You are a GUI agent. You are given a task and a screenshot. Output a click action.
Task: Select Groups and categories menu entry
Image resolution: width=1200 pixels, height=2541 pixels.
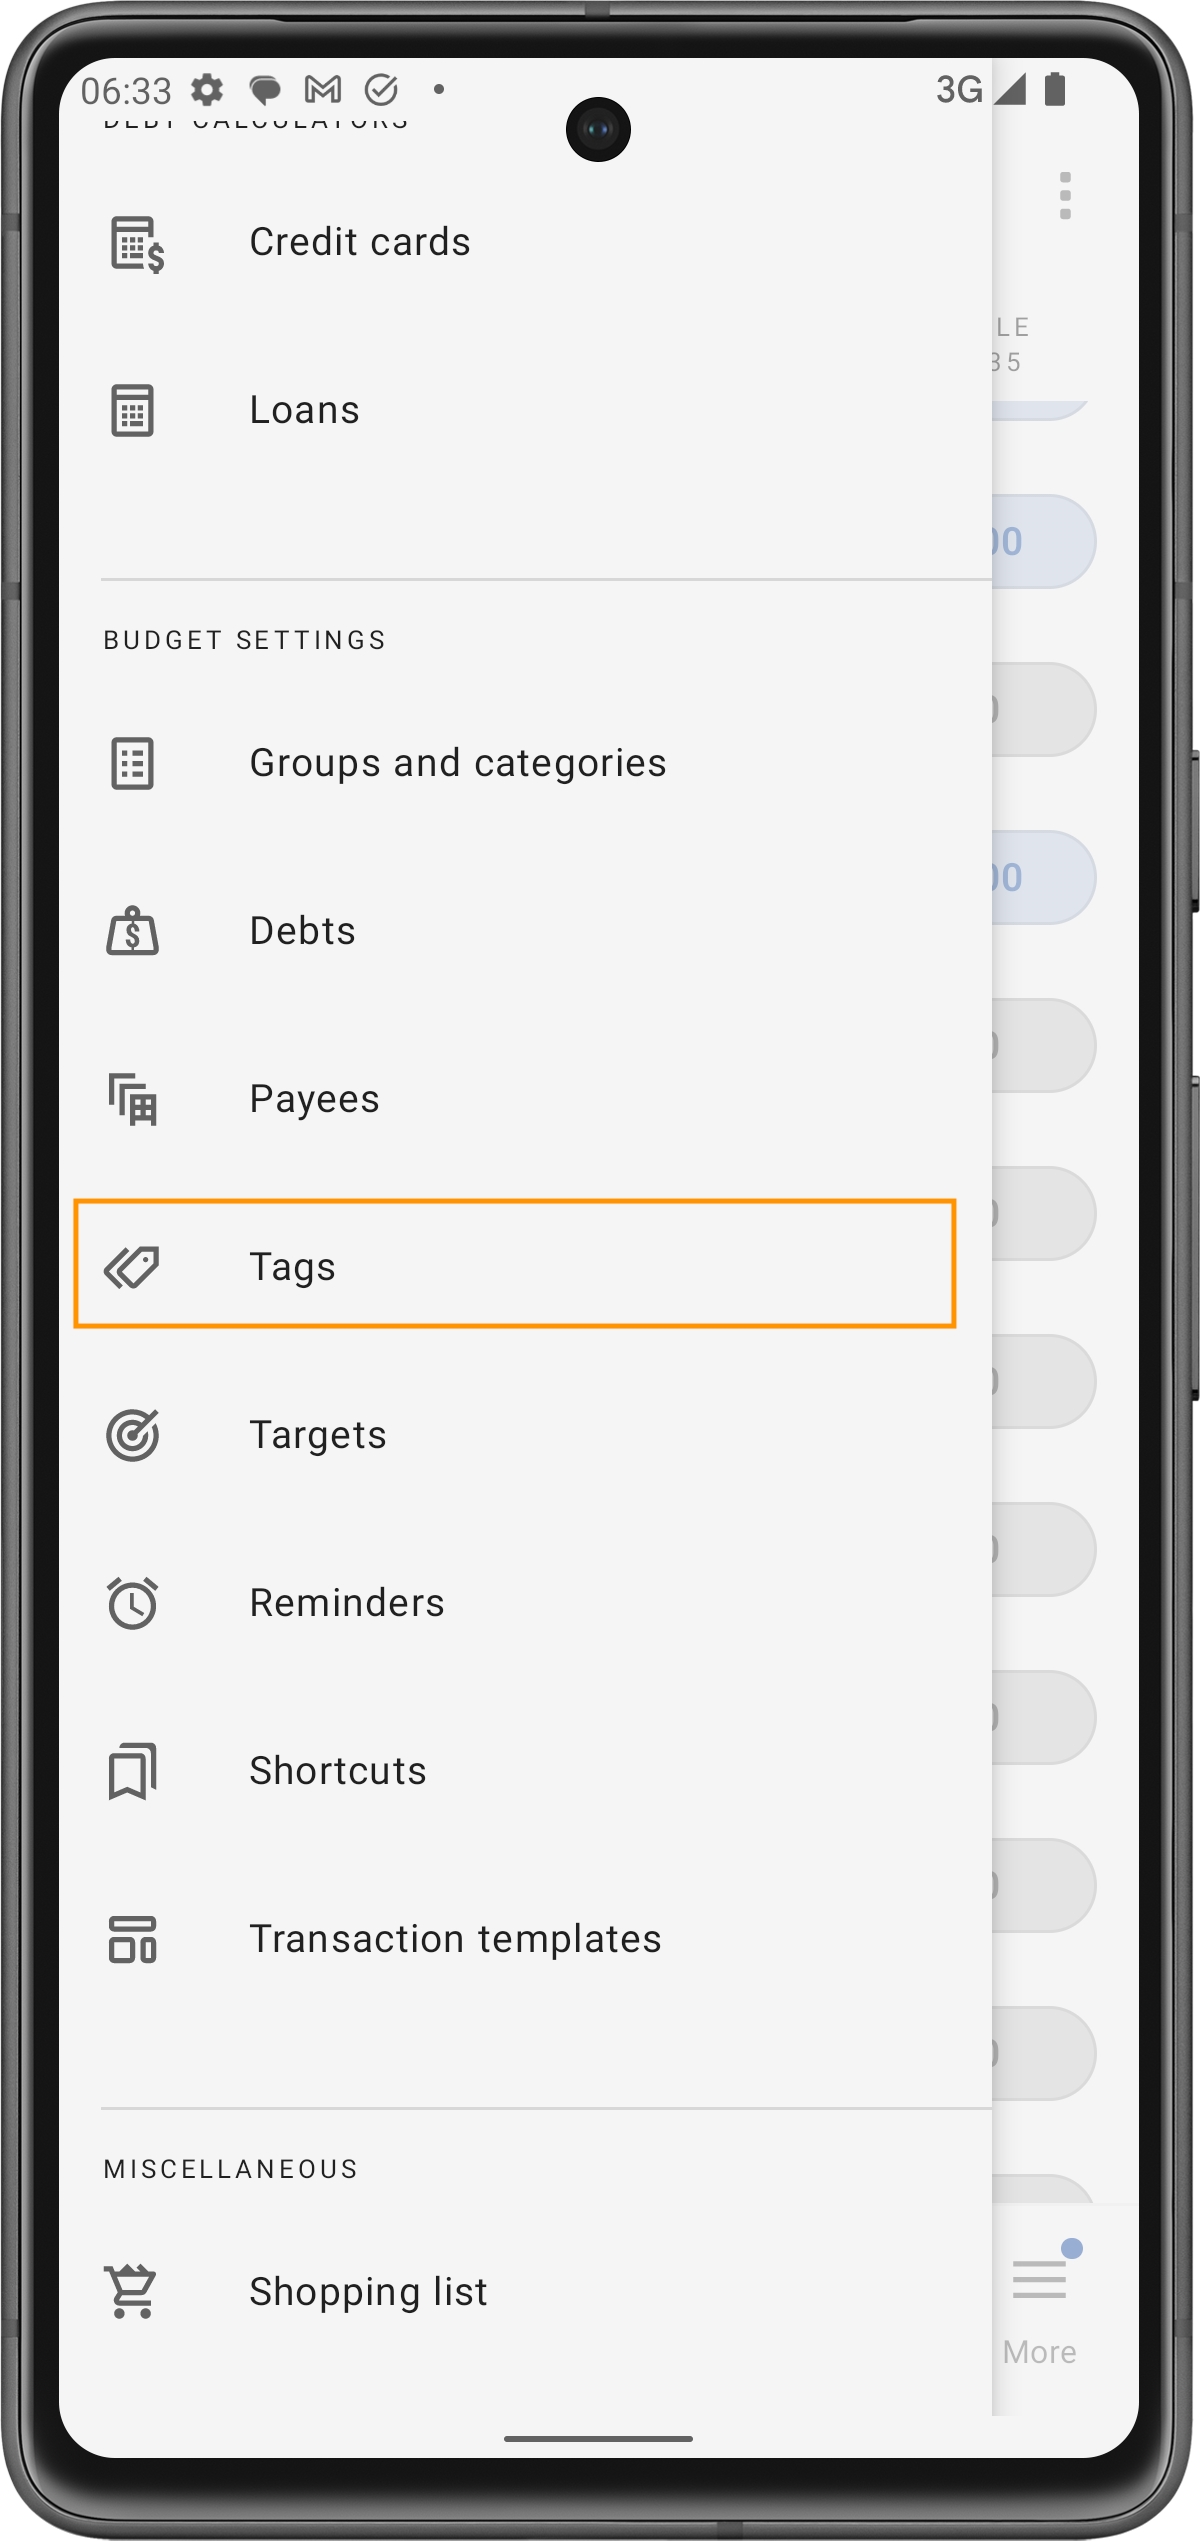[x=457, y=763]
